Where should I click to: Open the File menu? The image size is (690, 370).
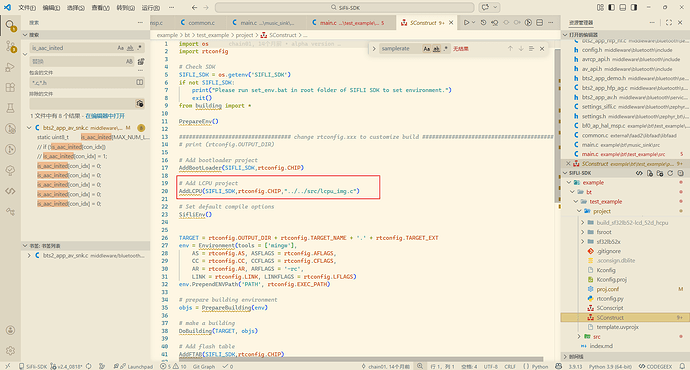pyautogui.click(x=27, y=8)
